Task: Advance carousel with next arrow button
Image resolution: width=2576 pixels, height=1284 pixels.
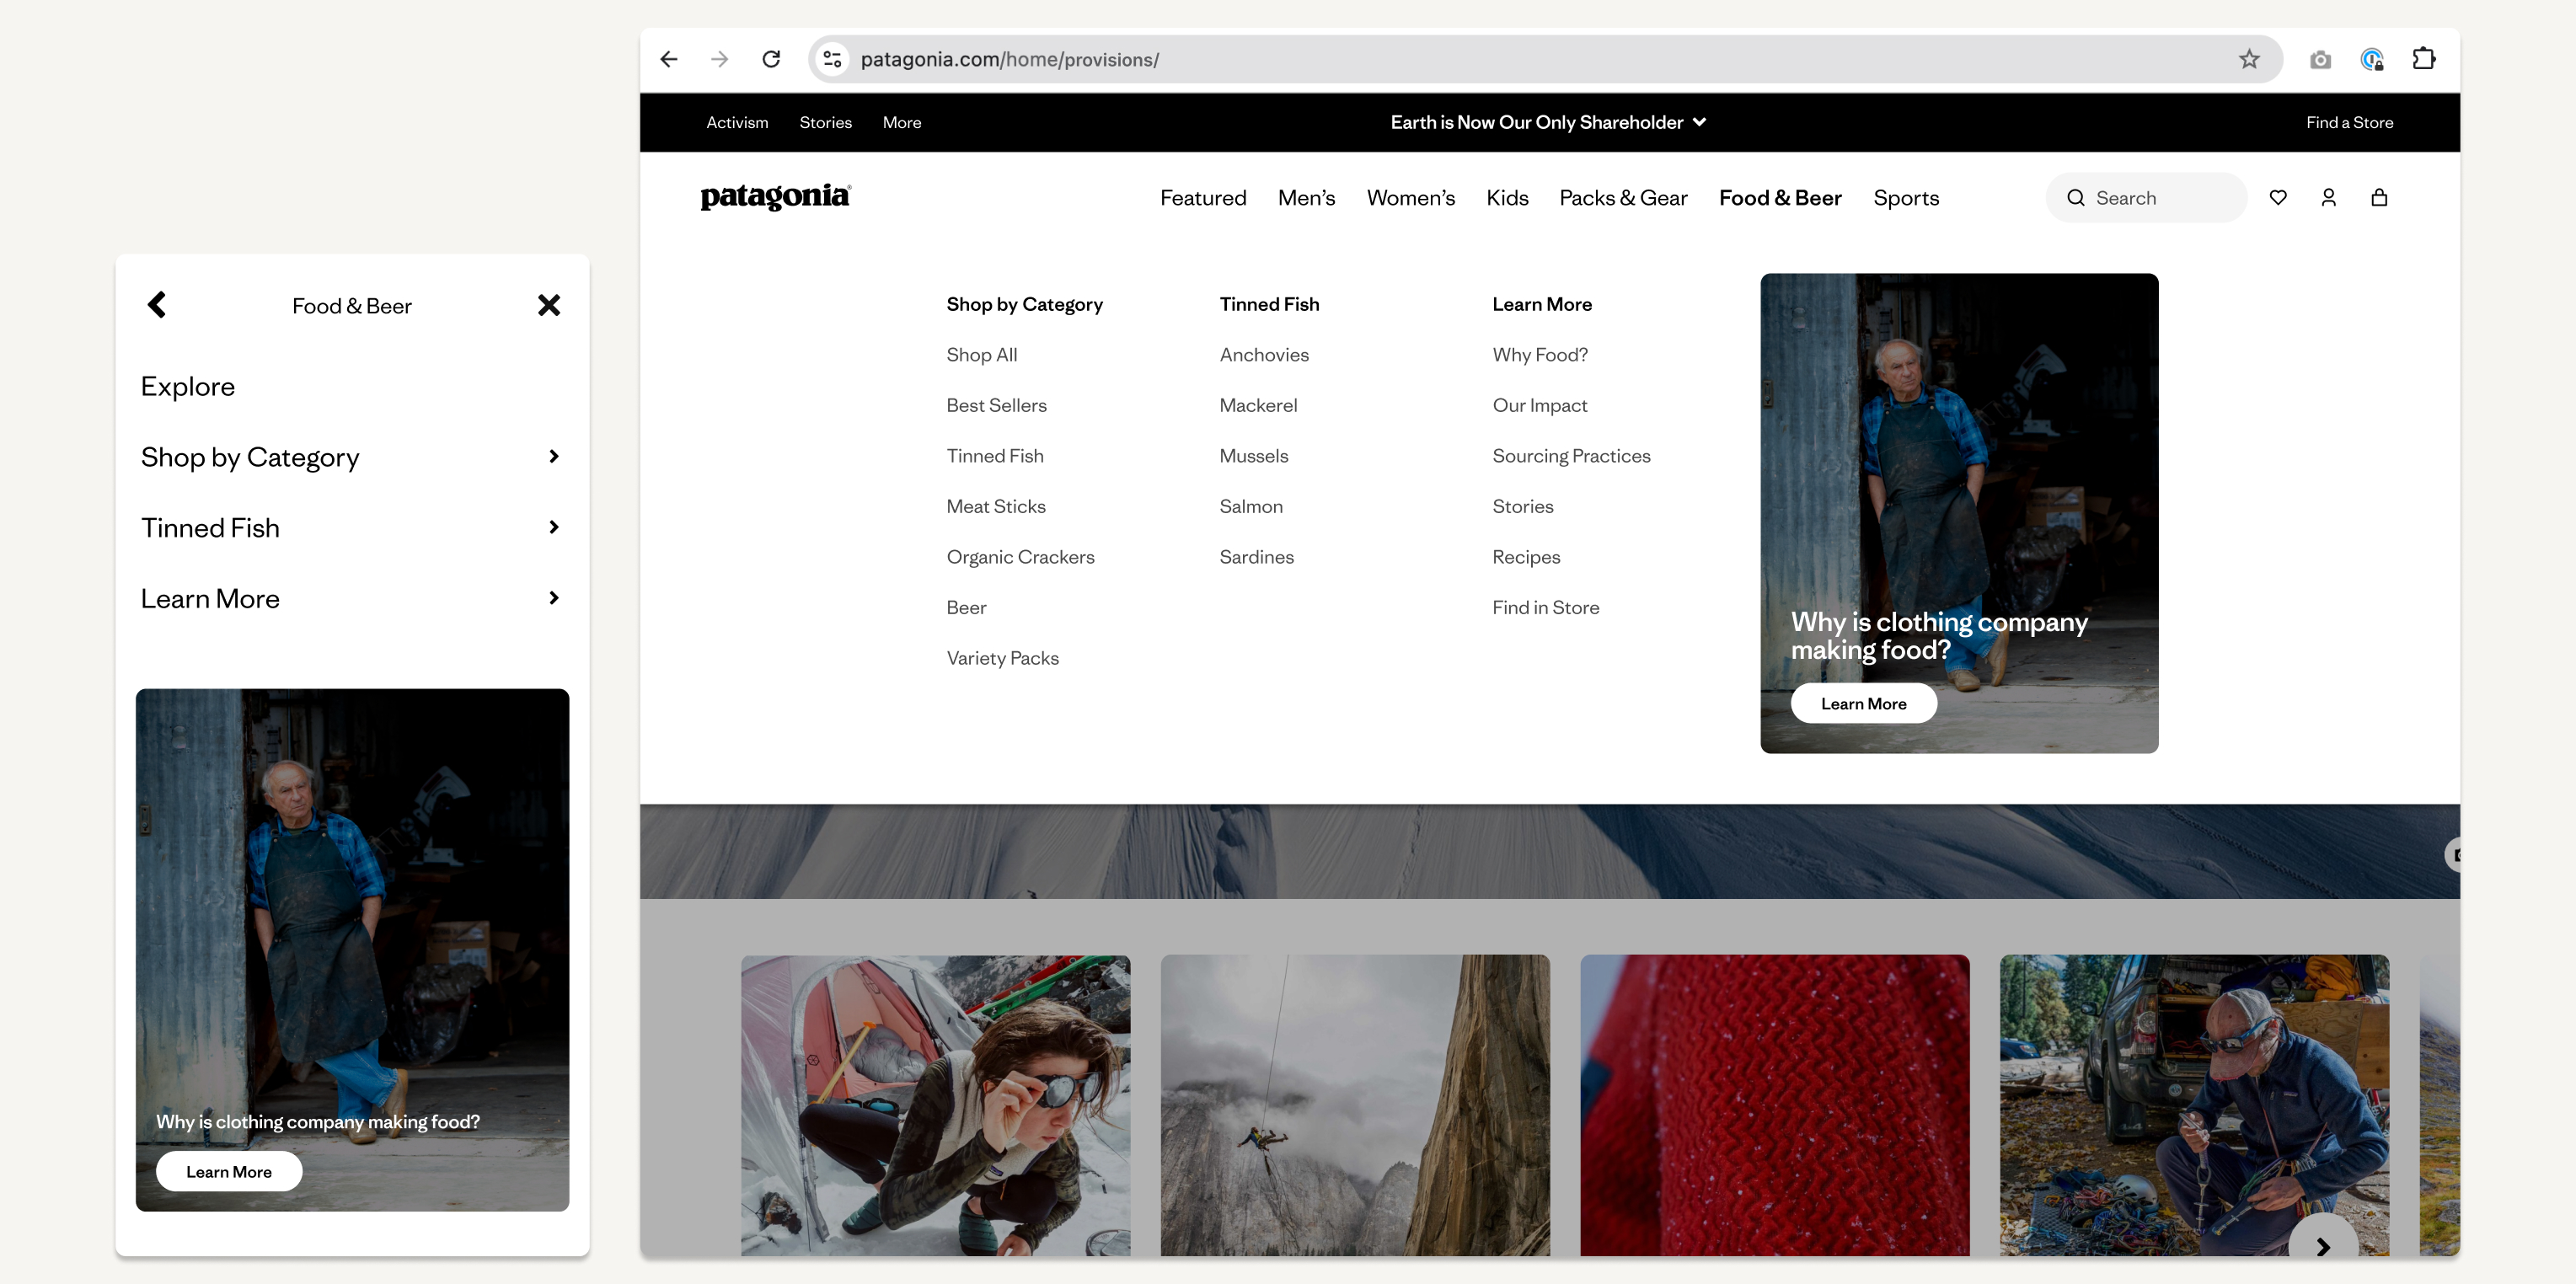Action: click(x=2322, y=1245)
